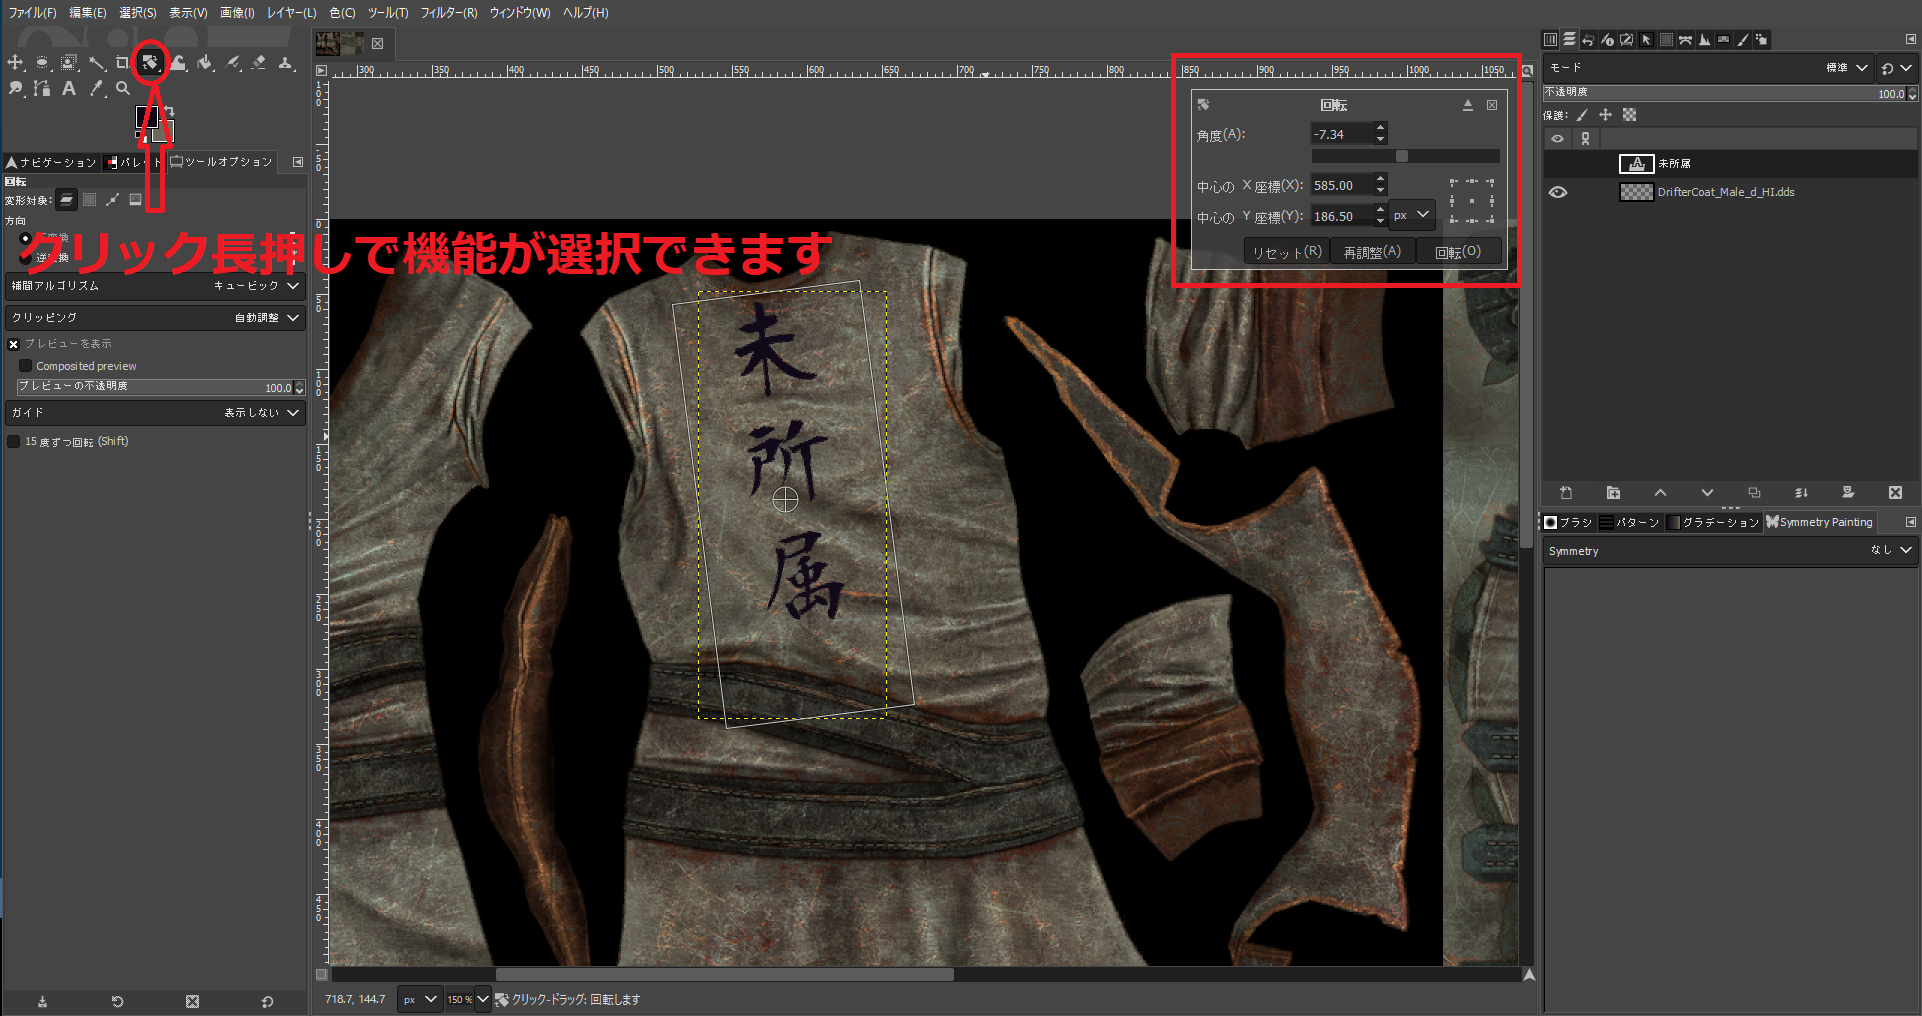Set transform target to layer
Viewport: 1922px width, 1016px height.
coord(66,200)
